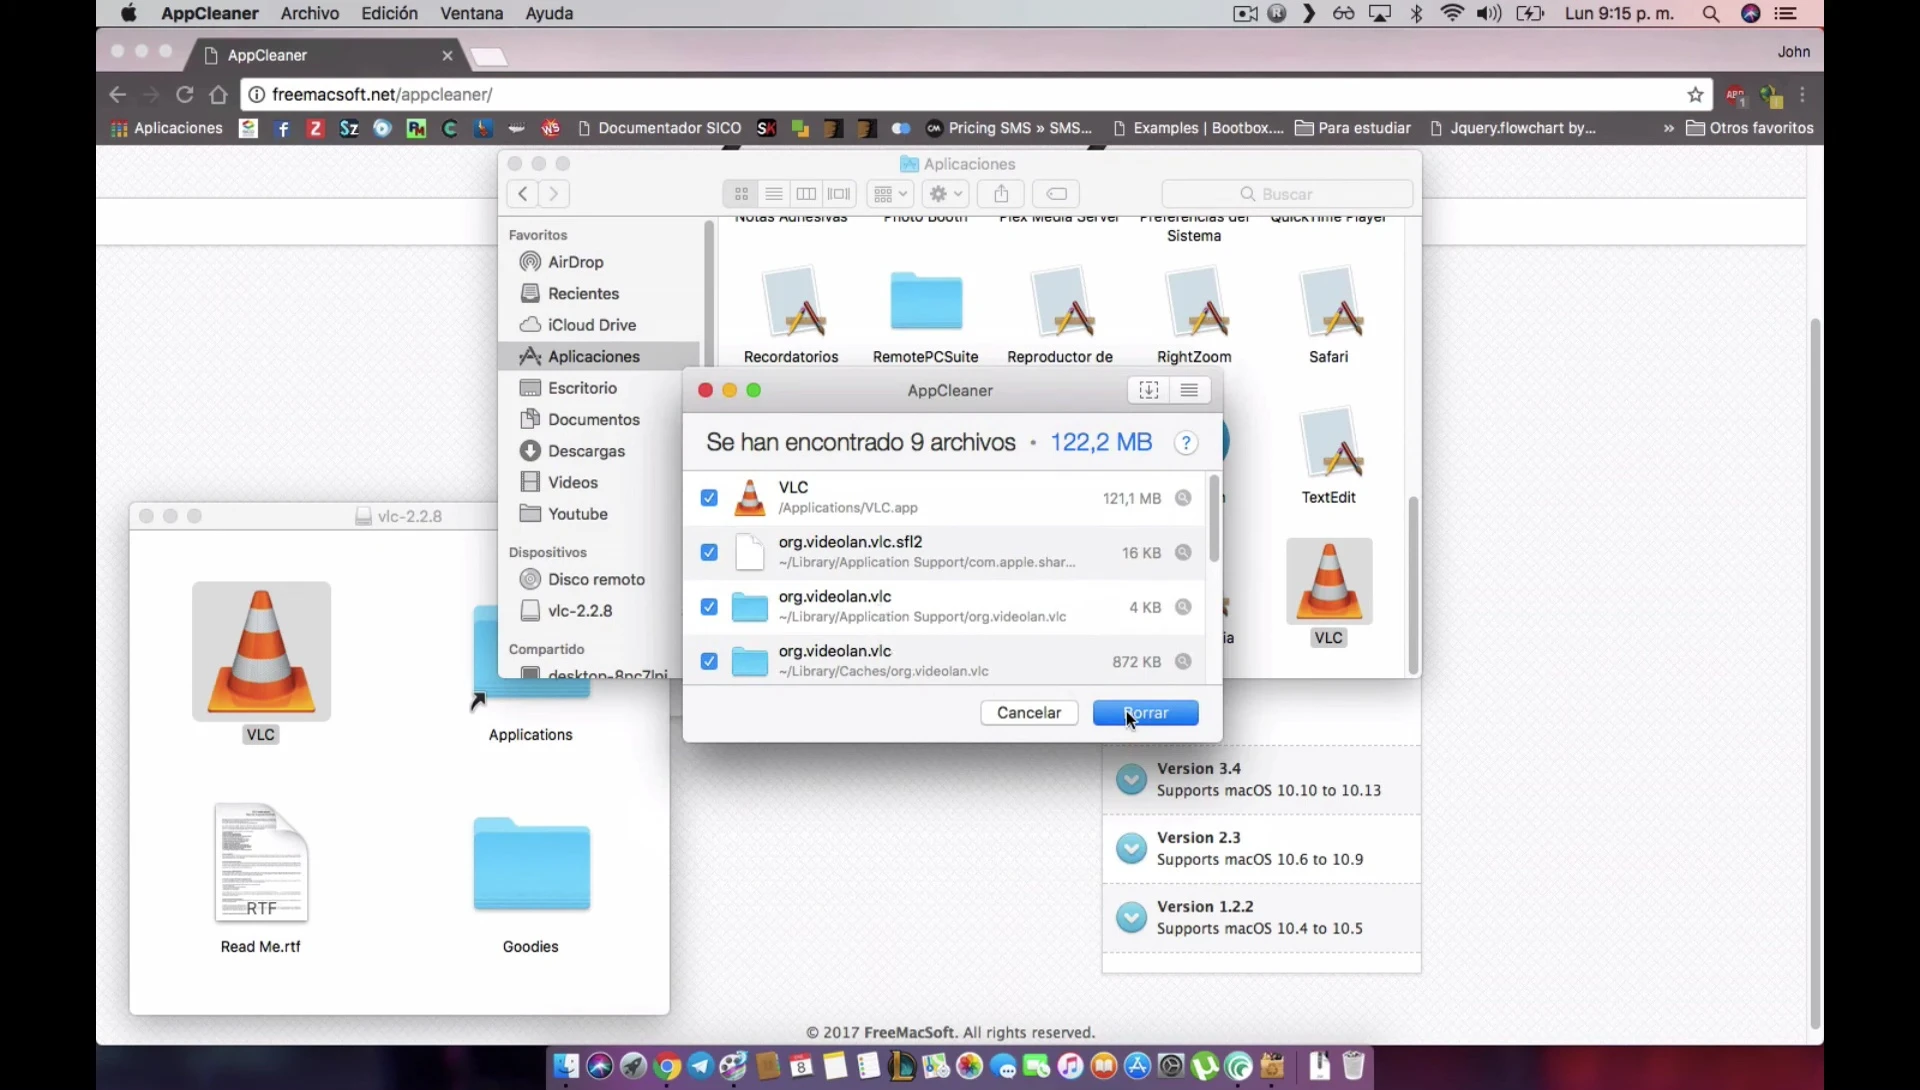Image resolution: width=1920 pixels, height=1090 pixels.
Task: Expand Version 1.2.2 download on web page
Action: [1131, 917]
